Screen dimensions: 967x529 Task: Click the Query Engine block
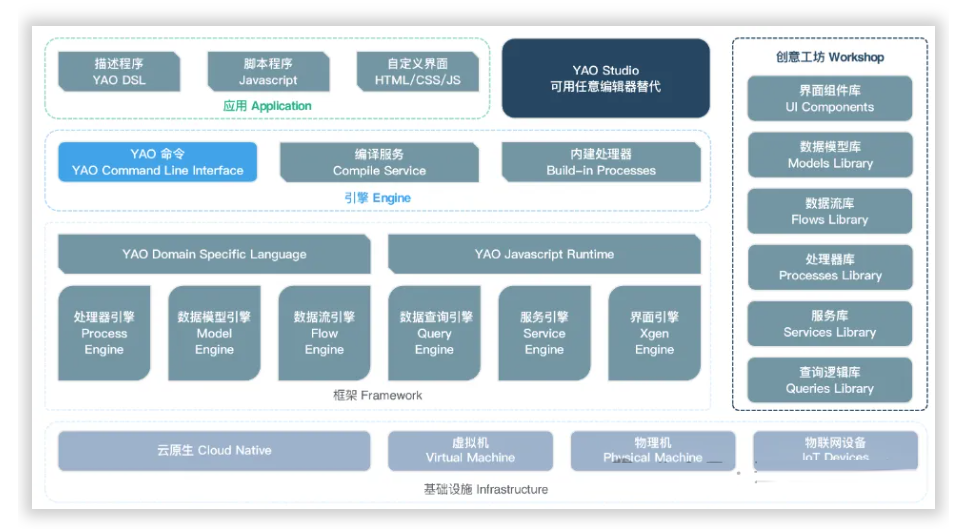coord(434,333)
